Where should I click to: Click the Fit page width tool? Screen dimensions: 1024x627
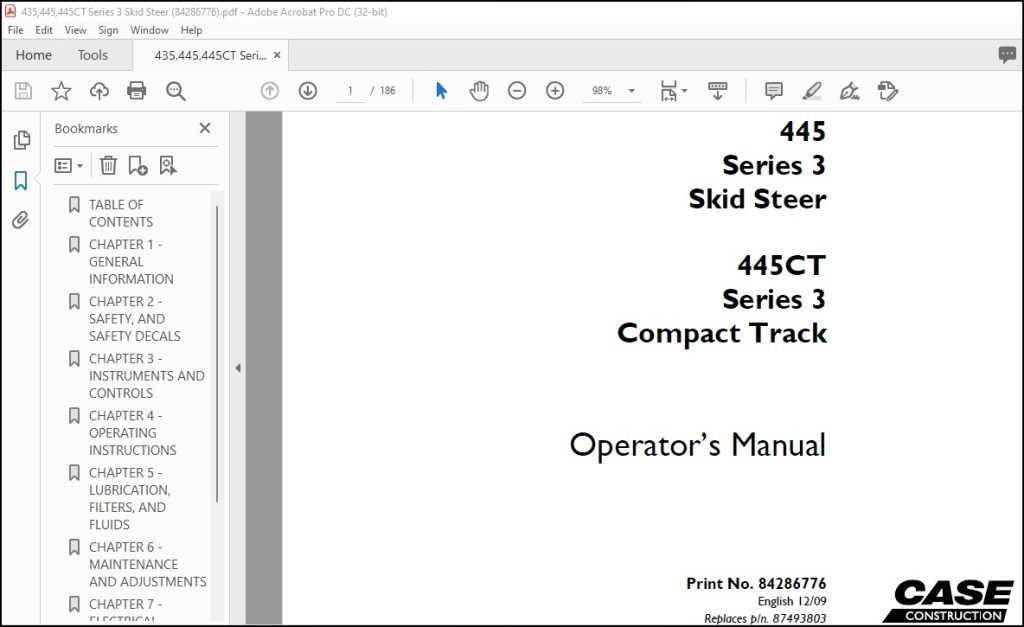tap(669, 91)
